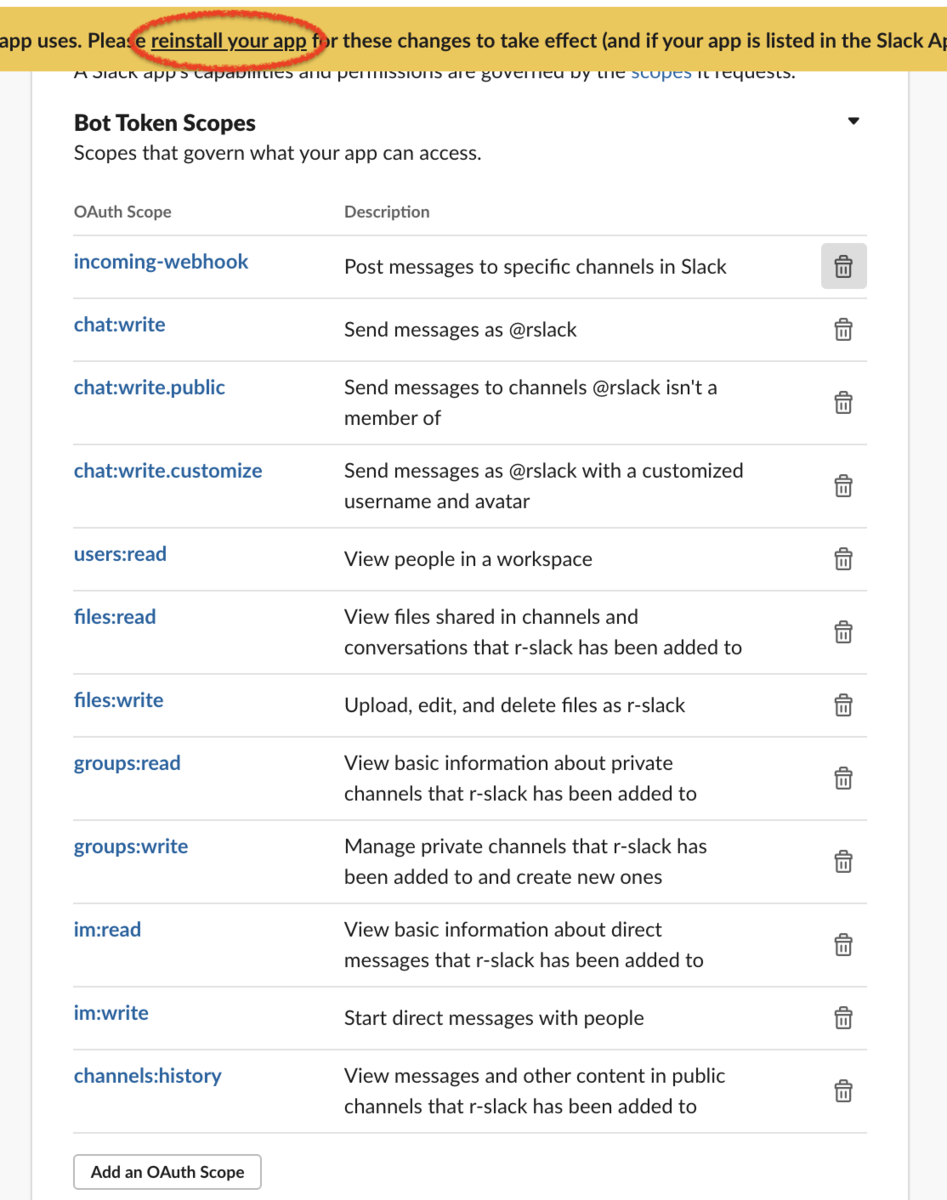The height and width of the screenshot is (1200, 947).
Task: Remove the groups:read scope
Action: pyautogui.click(x=843, y=778)
